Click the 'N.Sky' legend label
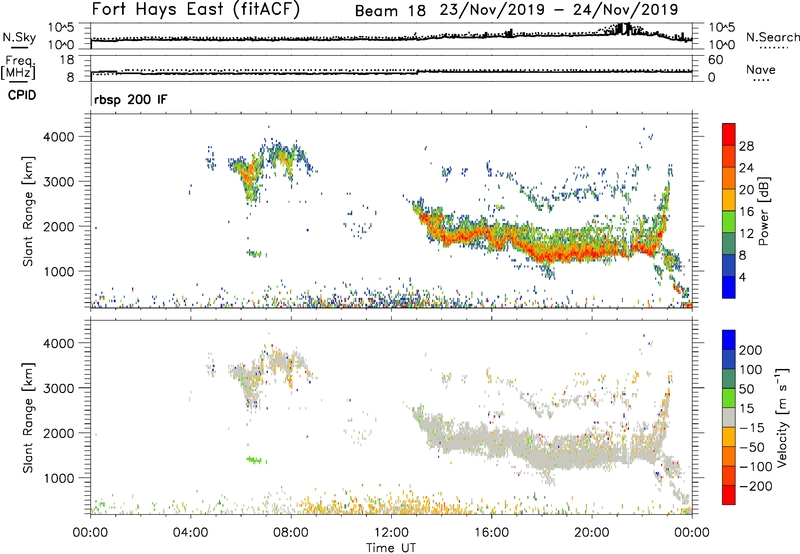 coord(19,37)
